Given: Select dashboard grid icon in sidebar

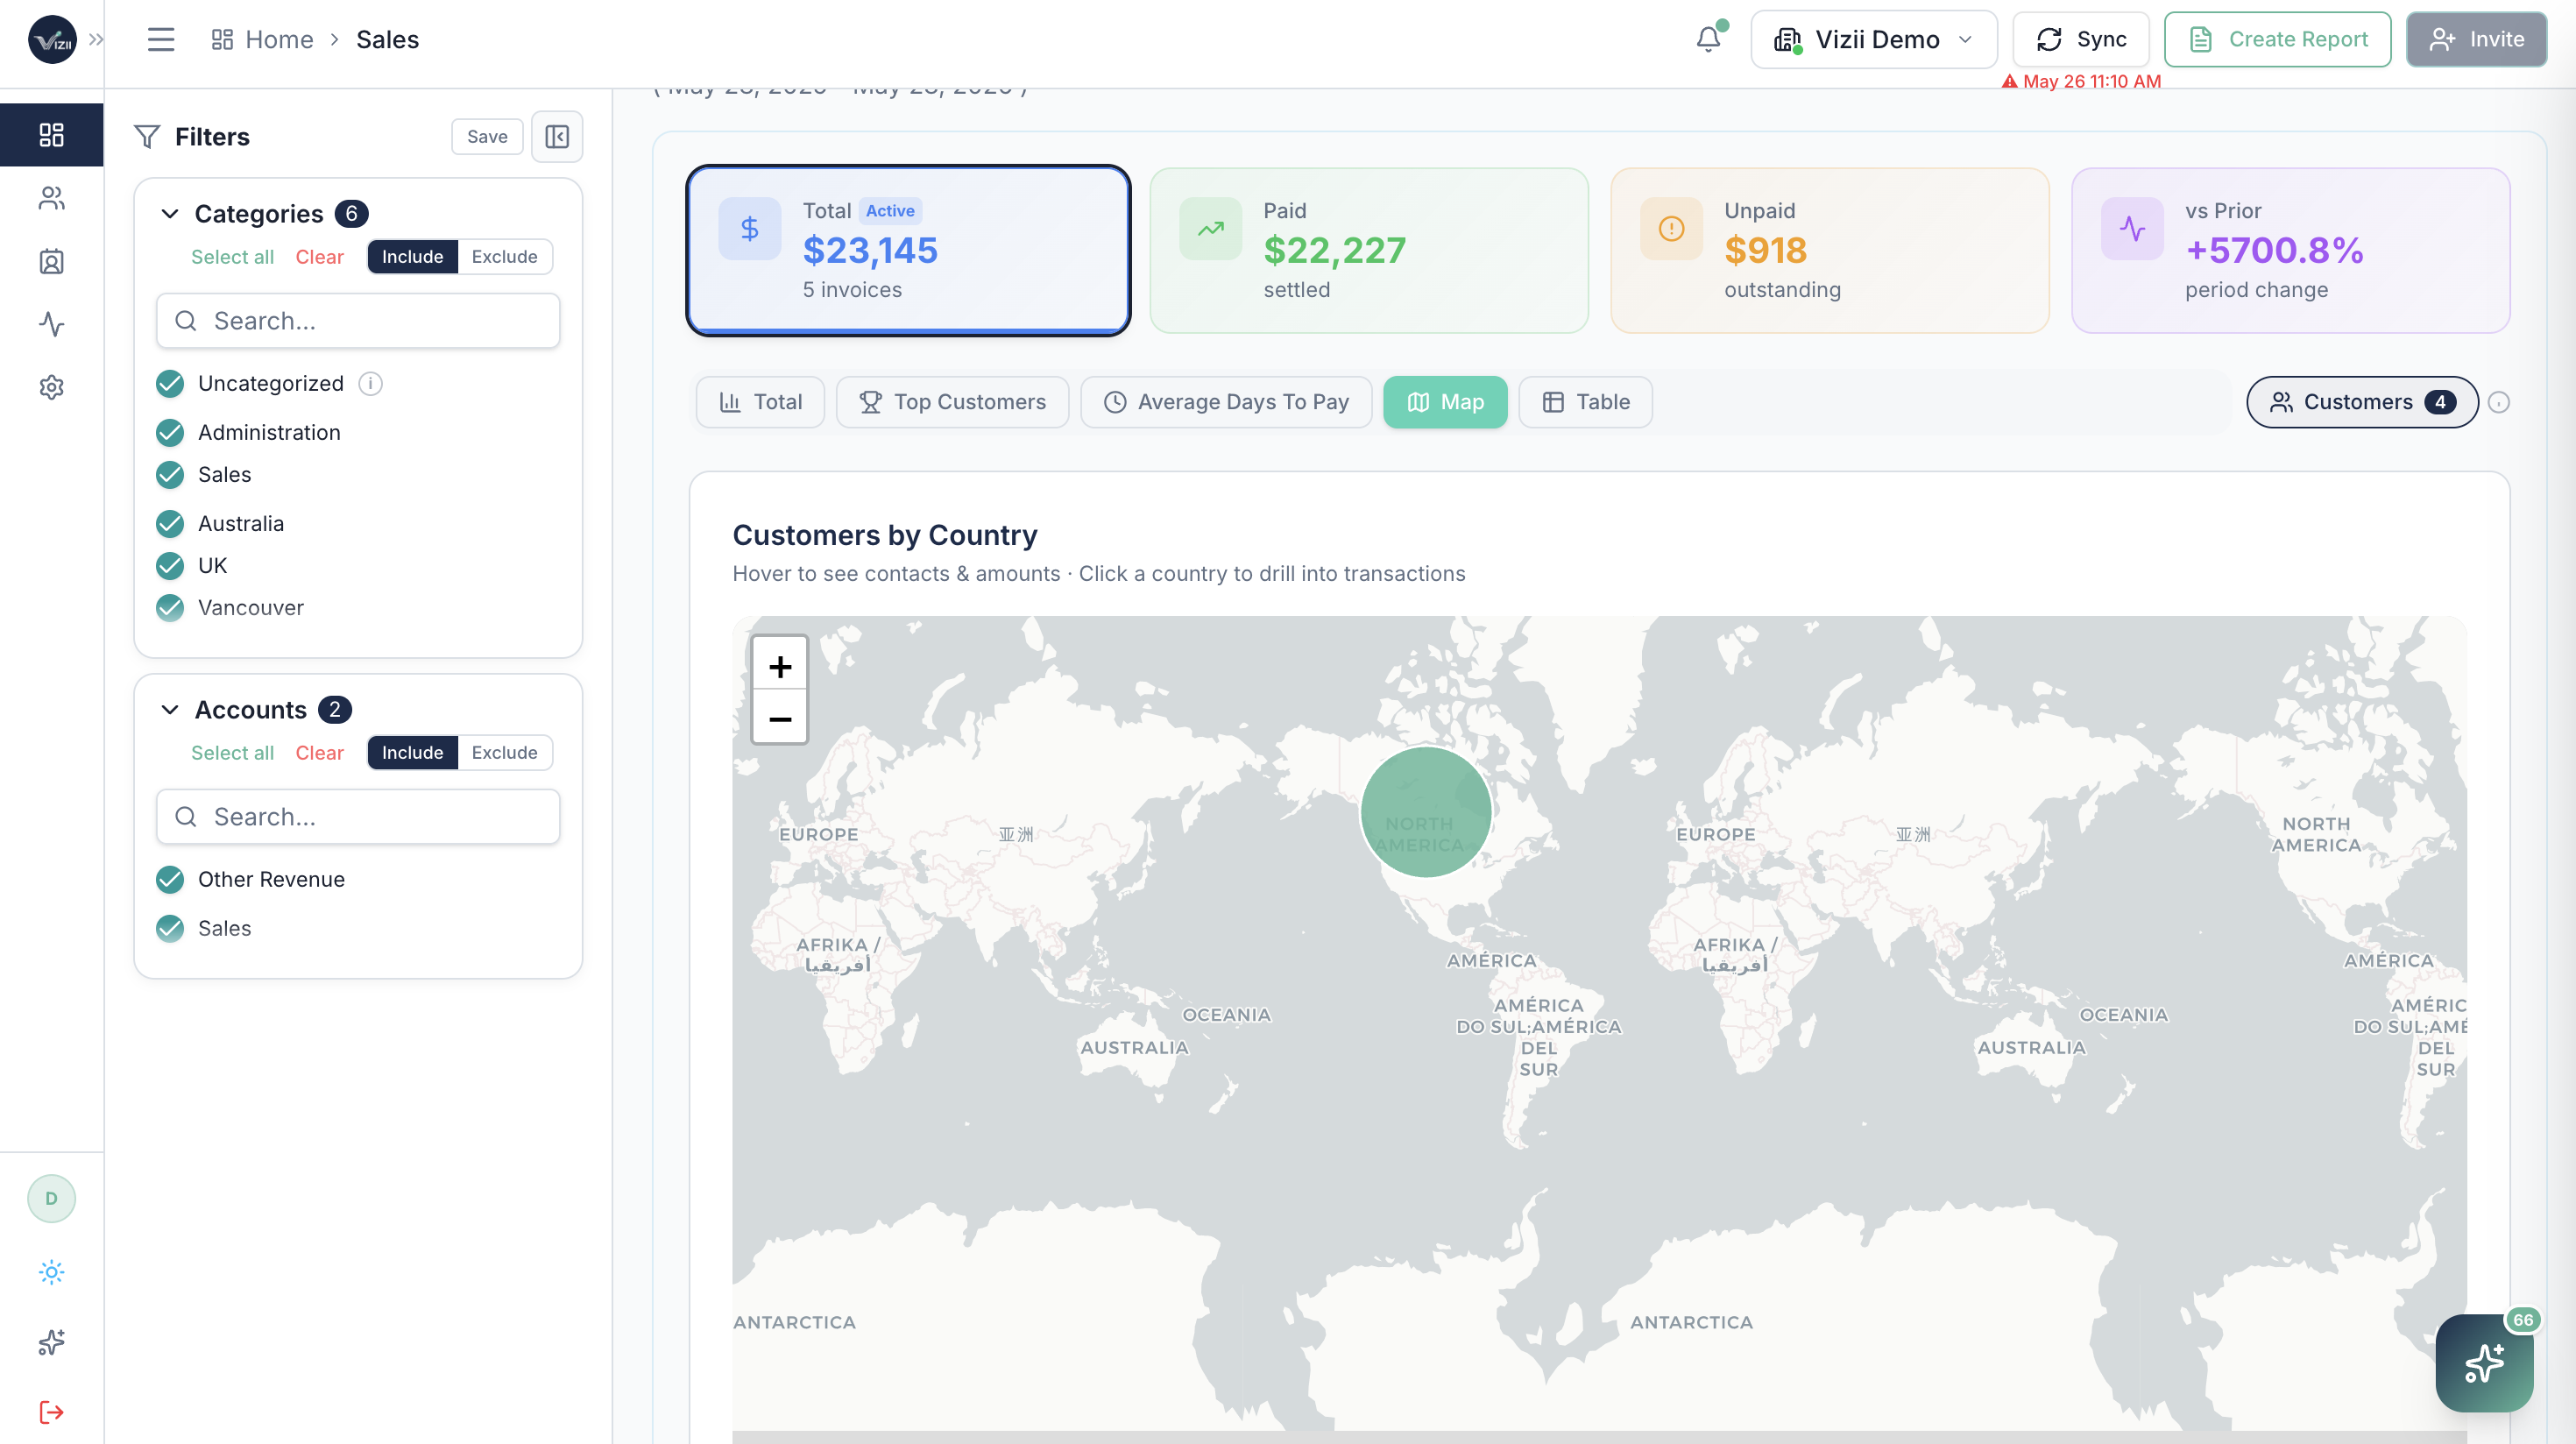Looking at the screenshot, I should click(52, 135).
